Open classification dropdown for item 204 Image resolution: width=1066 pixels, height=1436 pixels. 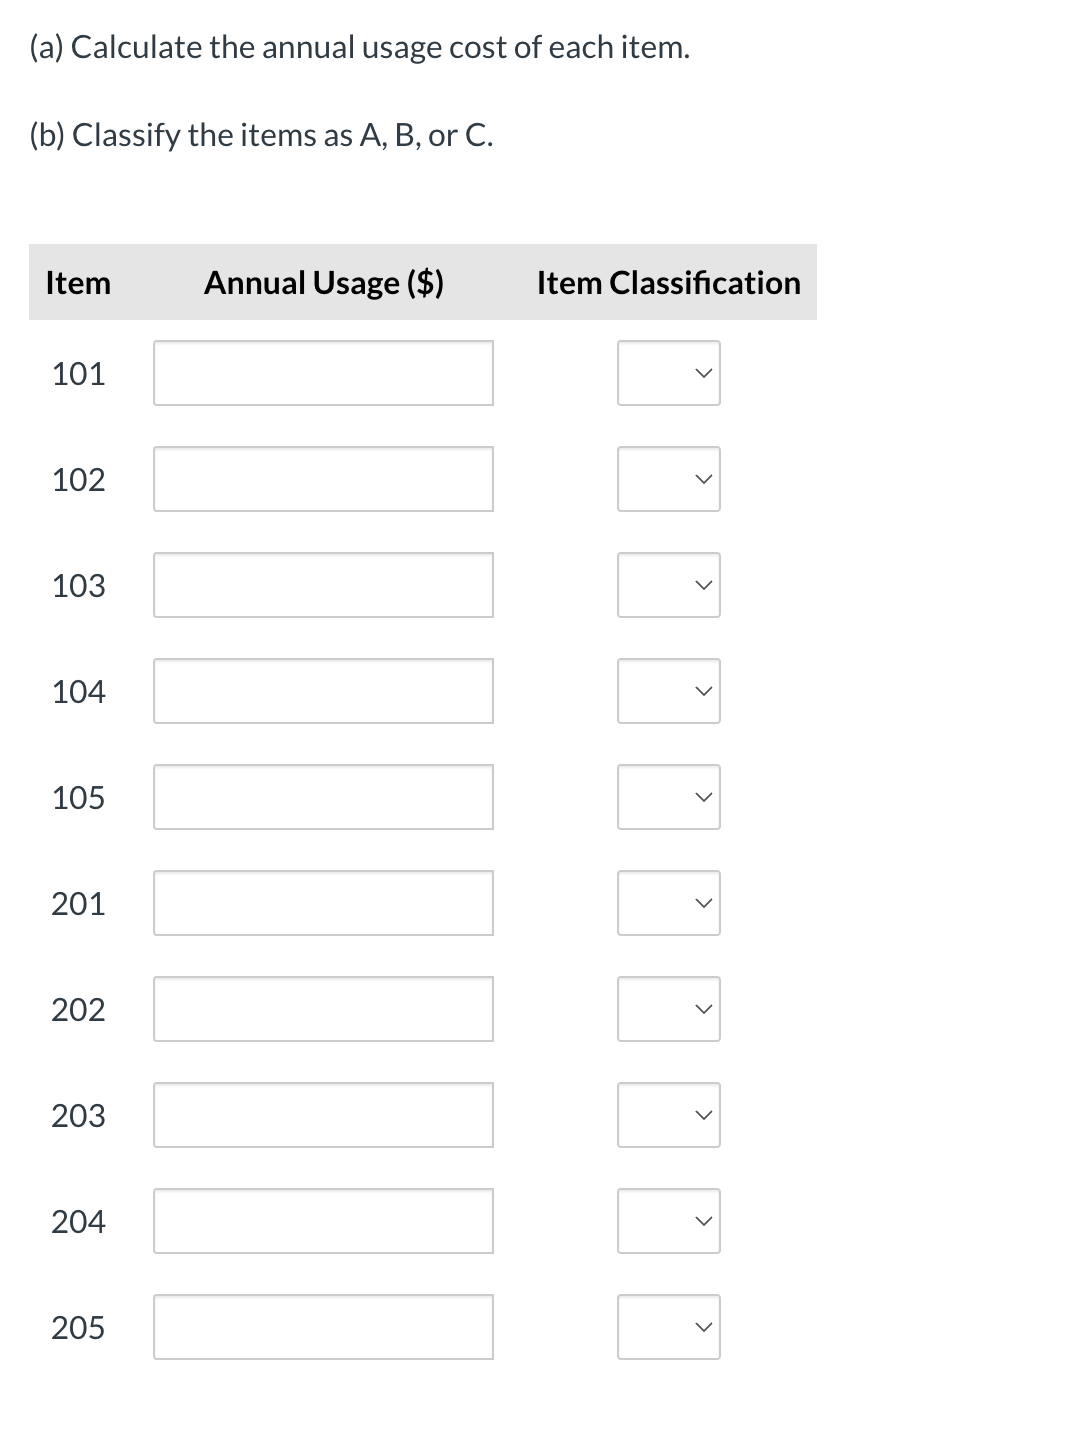pos(668,1221)
